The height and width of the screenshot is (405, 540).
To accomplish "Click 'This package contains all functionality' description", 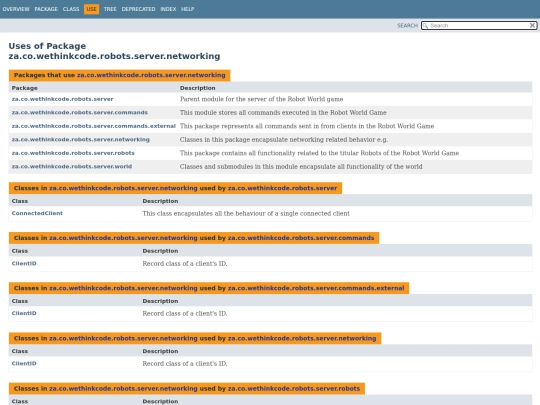I will 319,153.
